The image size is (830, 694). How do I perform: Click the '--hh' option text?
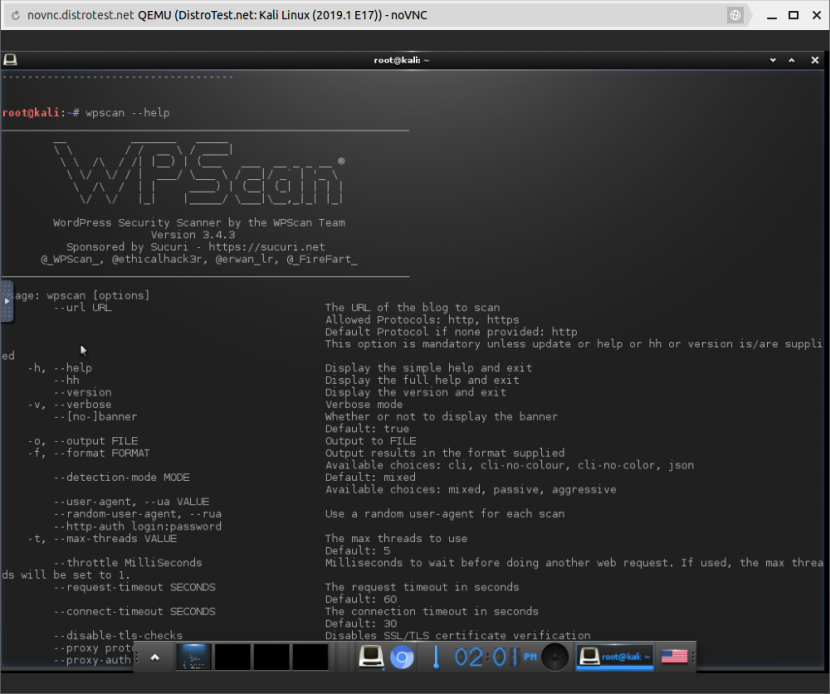(66, 380)
